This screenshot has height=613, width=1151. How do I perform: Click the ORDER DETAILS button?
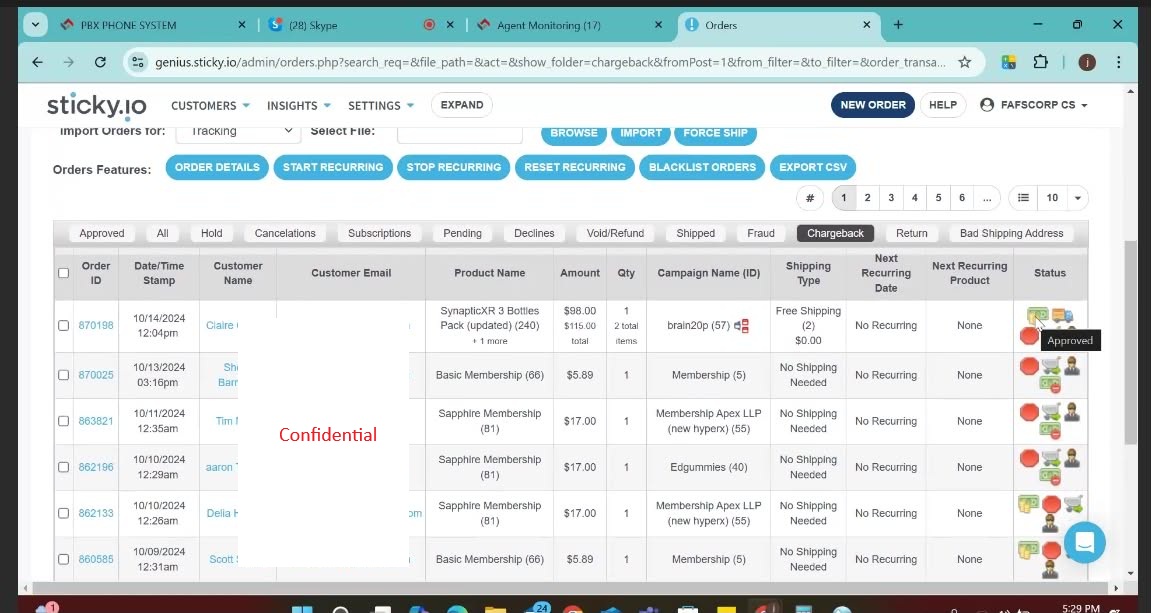point(217,167)
